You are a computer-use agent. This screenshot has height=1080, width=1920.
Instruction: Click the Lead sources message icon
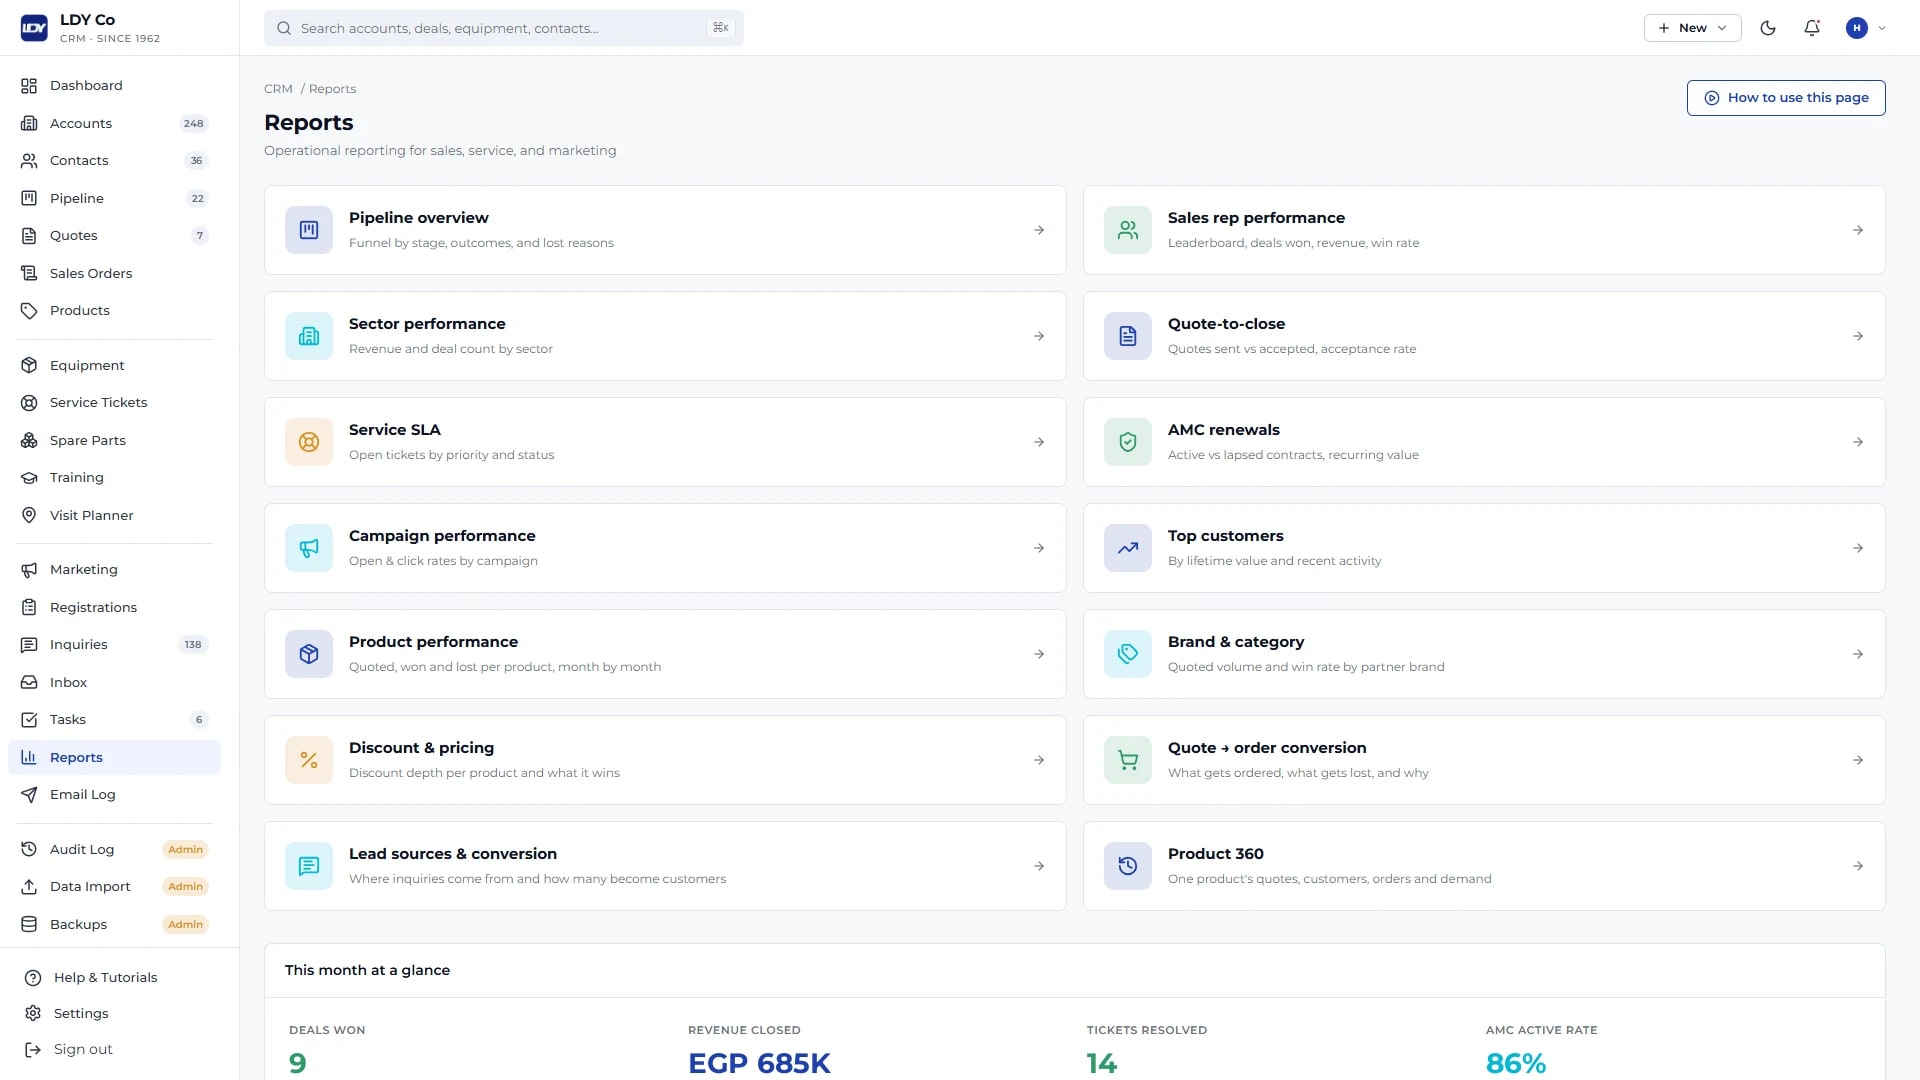(309, 866)
